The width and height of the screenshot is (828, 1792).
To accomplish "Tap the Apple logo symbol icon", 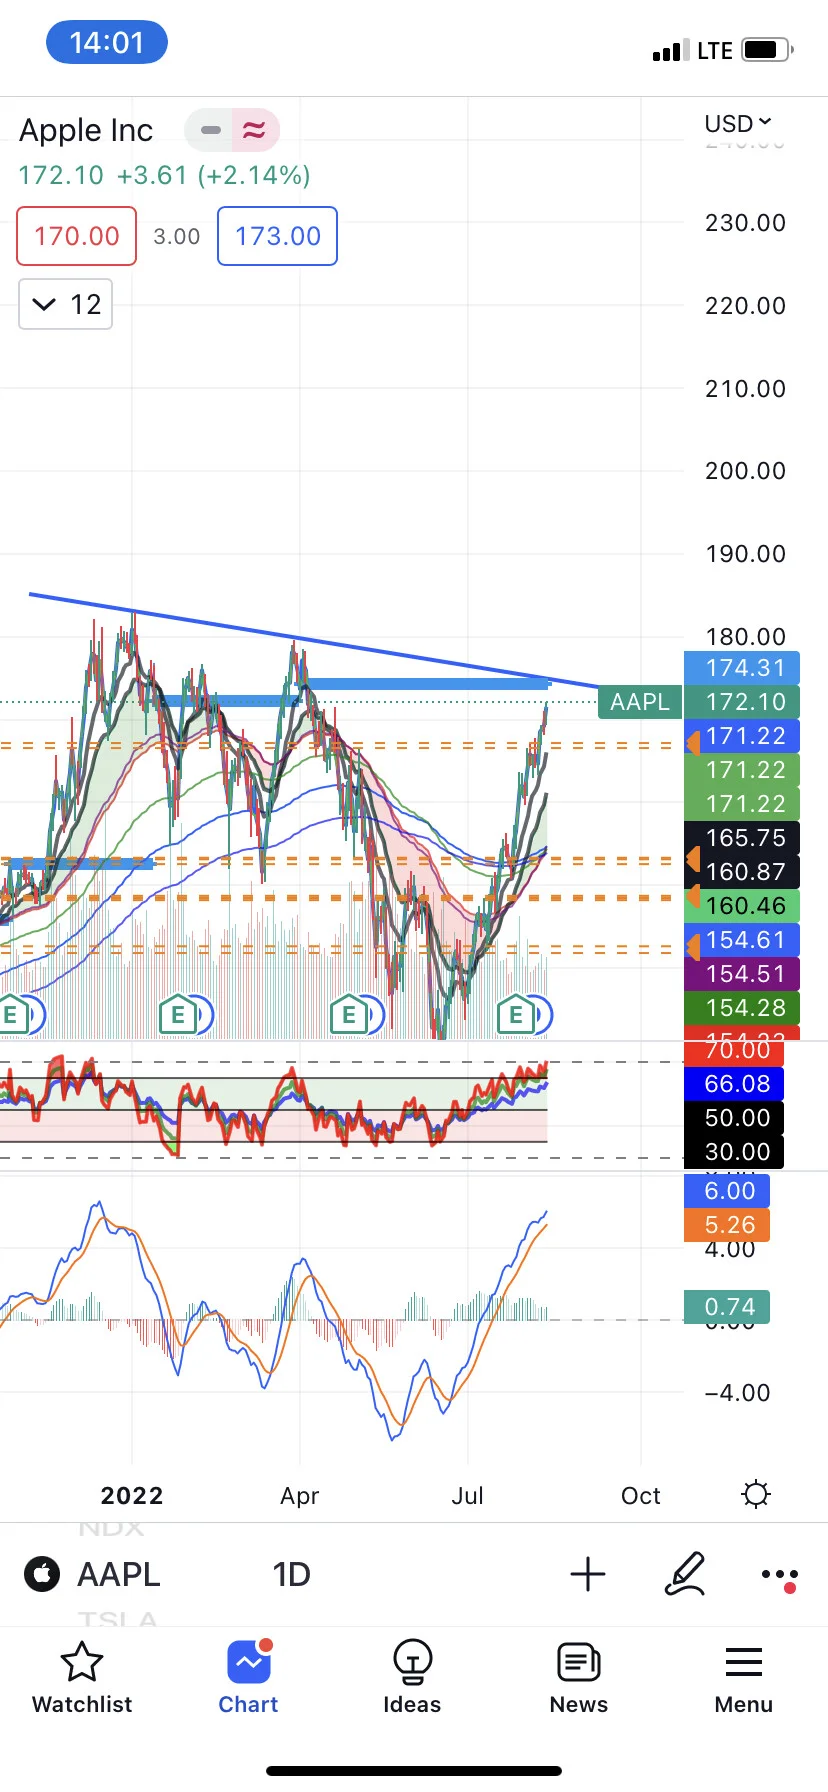I will pos(42,1574).
